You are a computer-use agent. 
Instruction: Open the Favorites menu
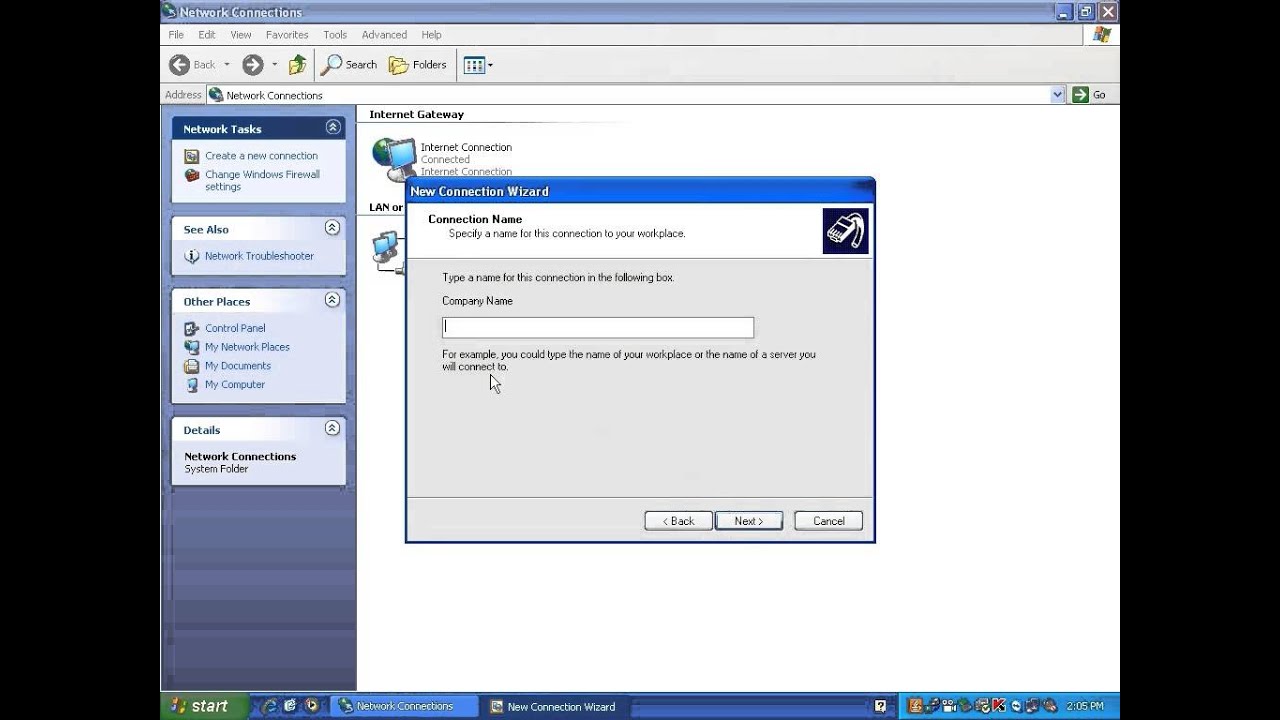pyautogui.click(x=287, y=34)
